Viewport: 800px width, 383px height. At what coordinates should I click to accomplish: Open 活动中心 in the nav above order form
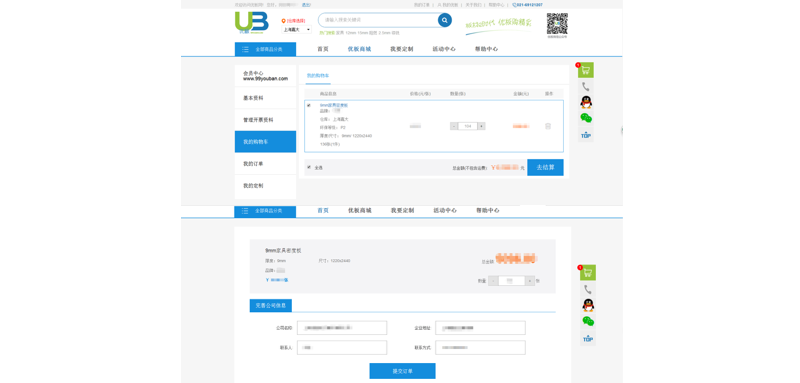445,211
